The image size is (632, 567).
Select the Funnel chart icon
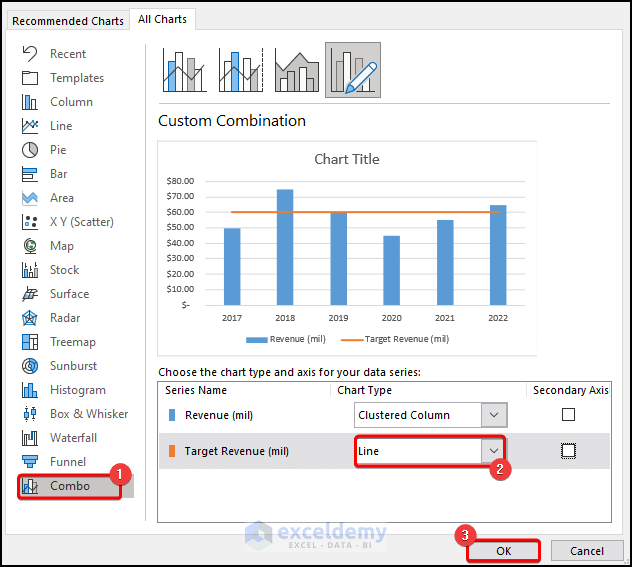(x=30, y=462)
